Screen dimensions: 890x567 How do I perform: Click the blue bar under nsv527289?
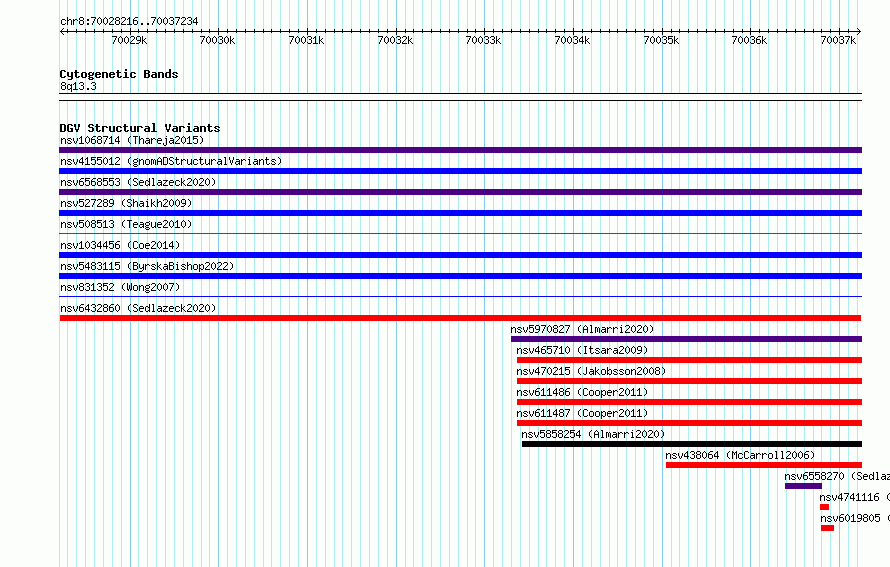click(x=460, y=213)
